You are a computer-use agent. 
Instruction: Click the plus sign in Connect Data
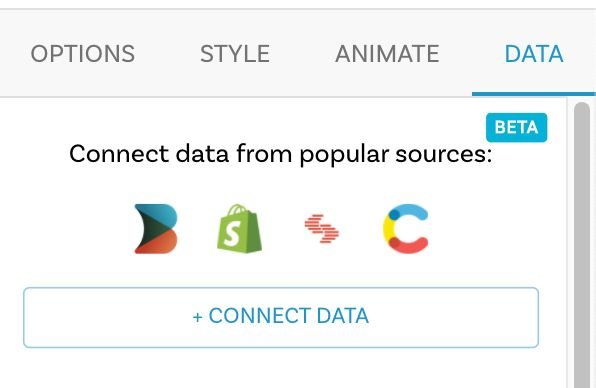(197, 317)
